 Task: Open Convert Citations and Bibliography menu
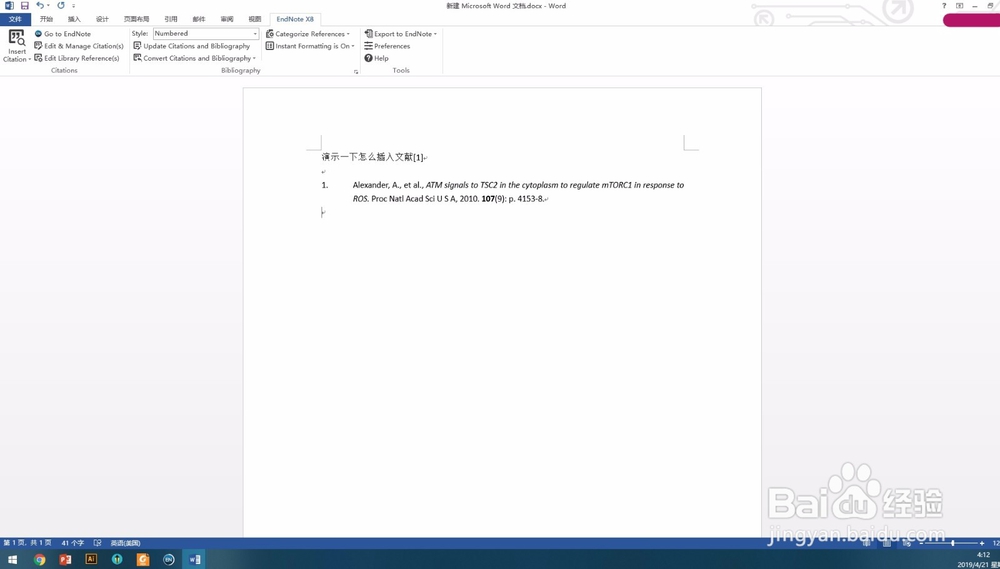(x=195, y=58)
